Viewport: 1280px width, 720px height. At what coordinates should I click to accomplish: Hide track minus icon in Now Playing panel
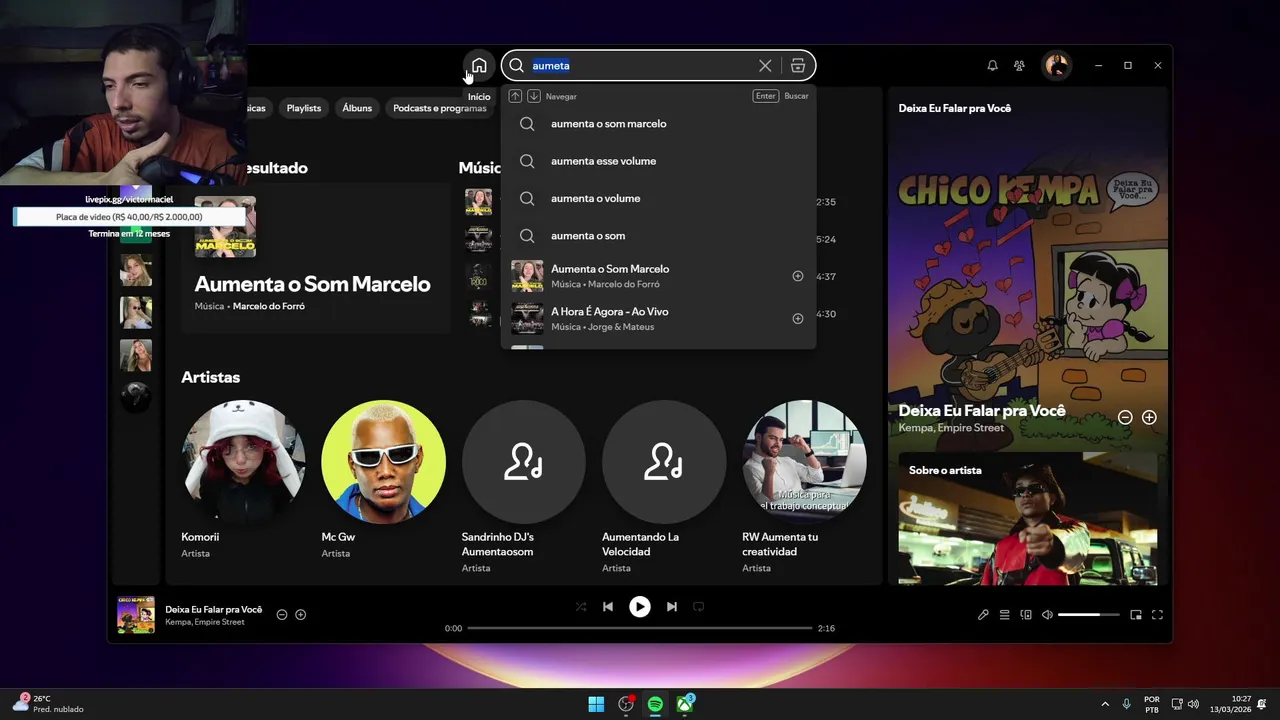click(1125, 418)
